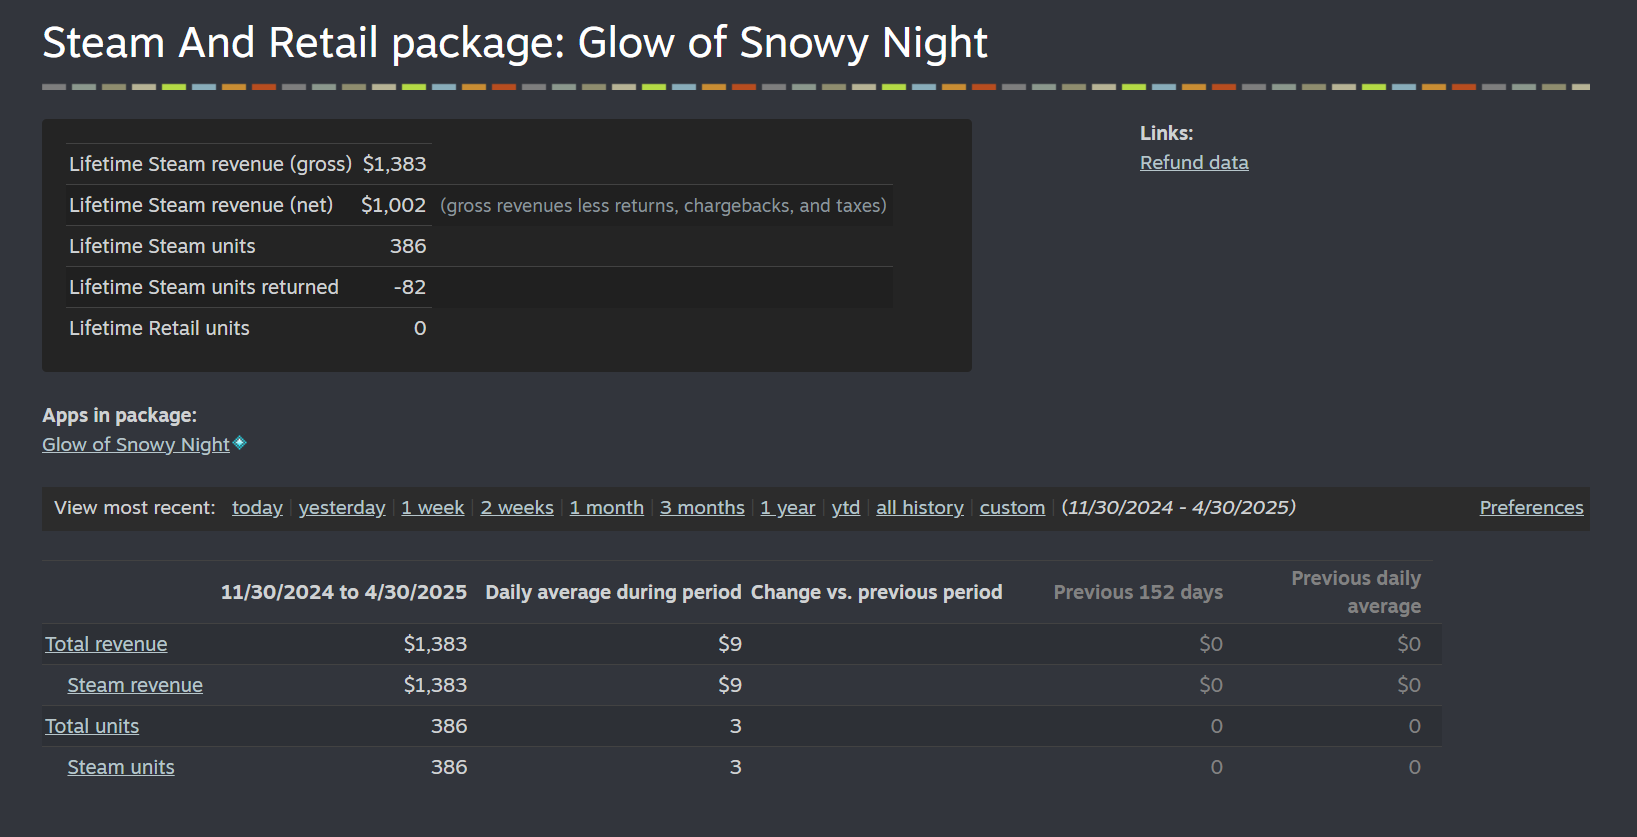The width and height of the screenshot is (1637, 837).
Task: Open the Preferences link
Action: 1531,508
